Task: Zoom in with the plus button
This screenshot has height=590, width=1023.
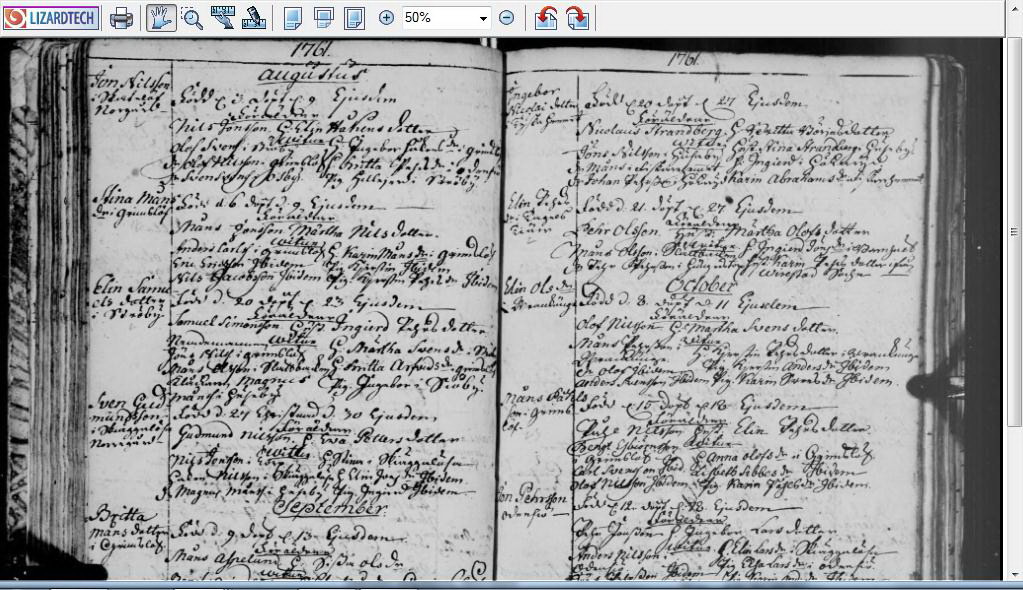Action: (387, 18)
